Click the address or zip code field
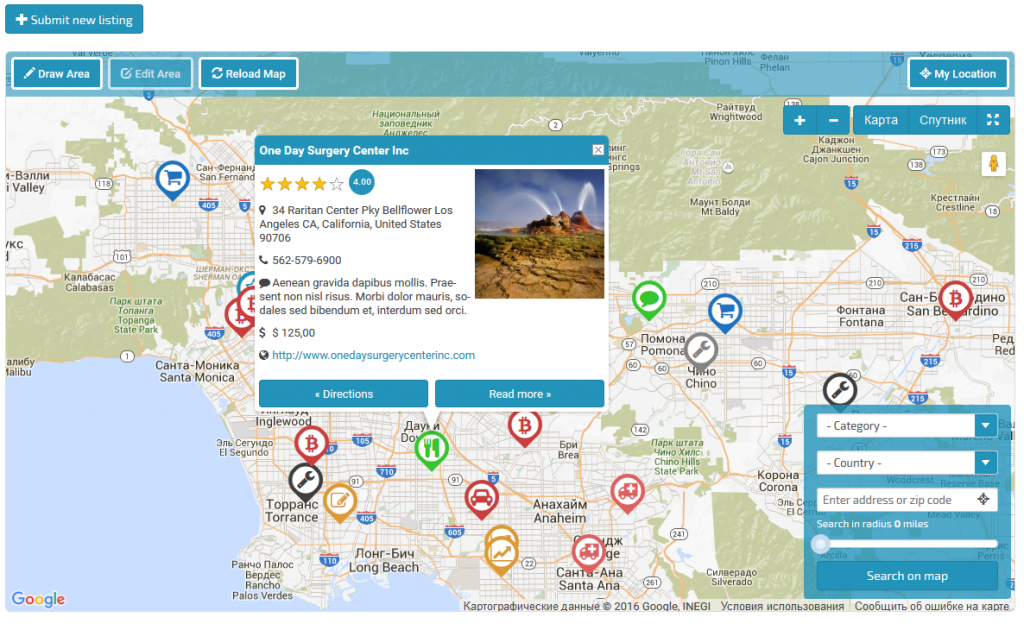Screen dimensions: 1024x630 [895, 500]
